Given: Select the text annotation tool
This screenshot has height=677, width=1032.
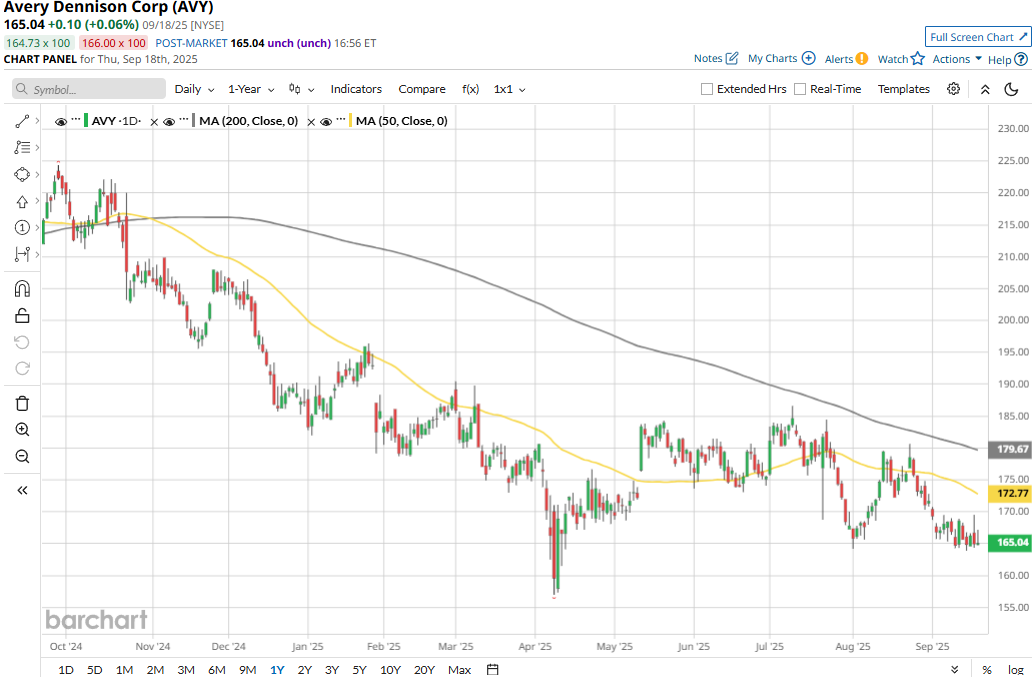Looking at the screenshot, I should pyautogui.click(x=22, y=147).
